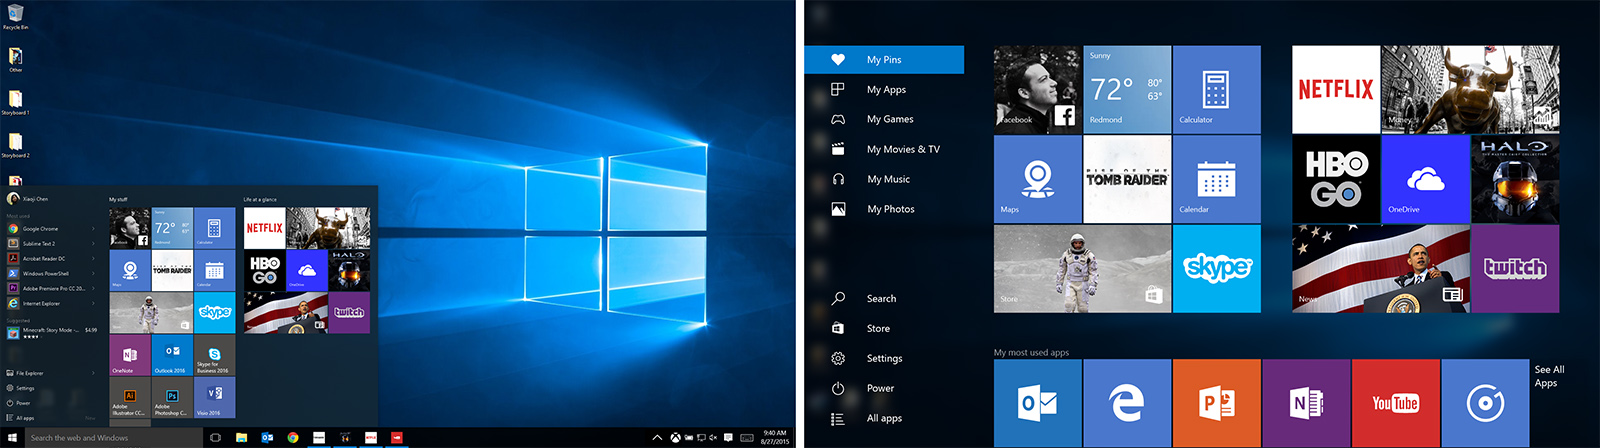Click the volume icon in the system tray
Image resolution: width=1600 pixels, height=448 pixels.
click(x=713, y=437)
